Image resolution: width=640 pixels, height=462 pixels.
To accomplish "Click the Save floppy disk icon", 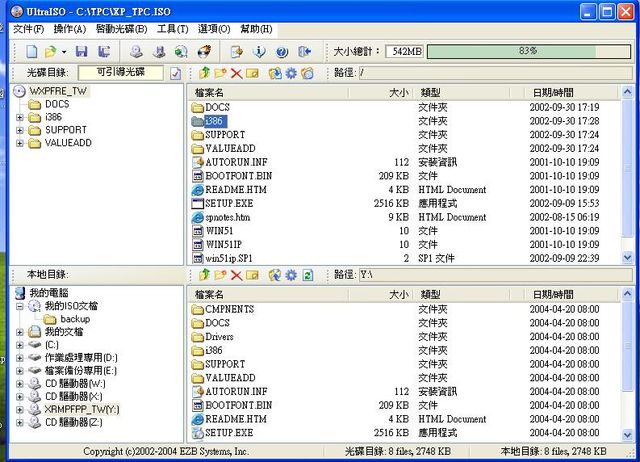I will coord(82,51).
